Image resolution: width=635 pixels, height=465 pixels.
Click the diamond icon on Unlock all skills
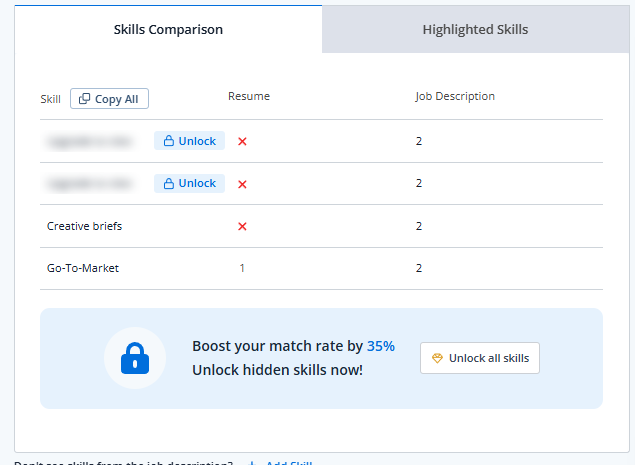tap(437, 358)
